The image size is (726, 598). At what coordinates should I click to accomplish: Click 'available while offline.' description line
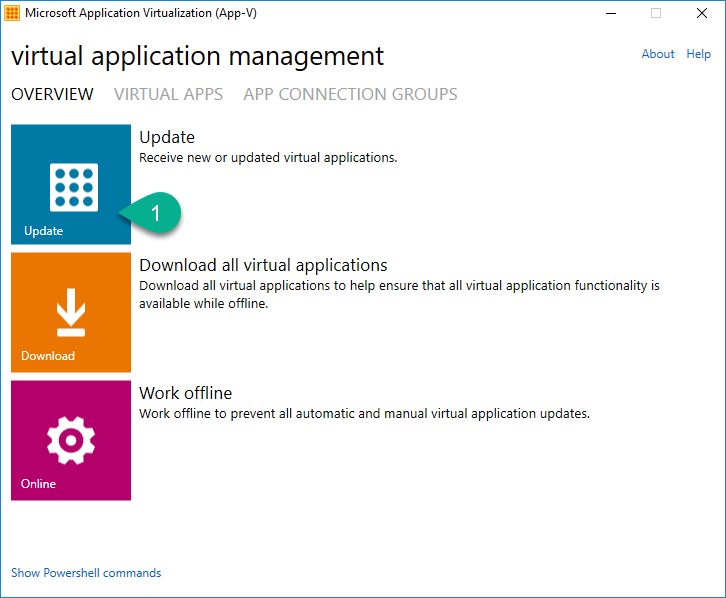pos(204,304)
